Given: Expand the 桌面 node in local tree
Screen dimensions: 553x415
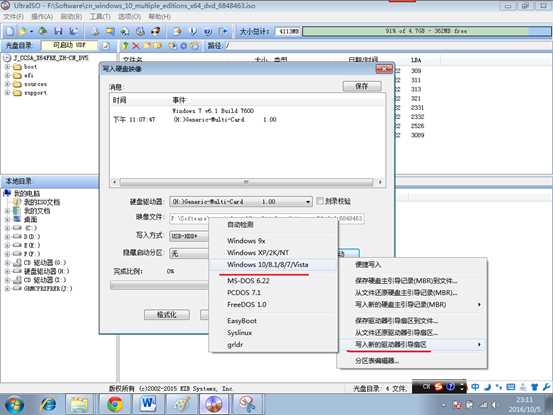Looking at the screenshot, I should coord(7,219).
